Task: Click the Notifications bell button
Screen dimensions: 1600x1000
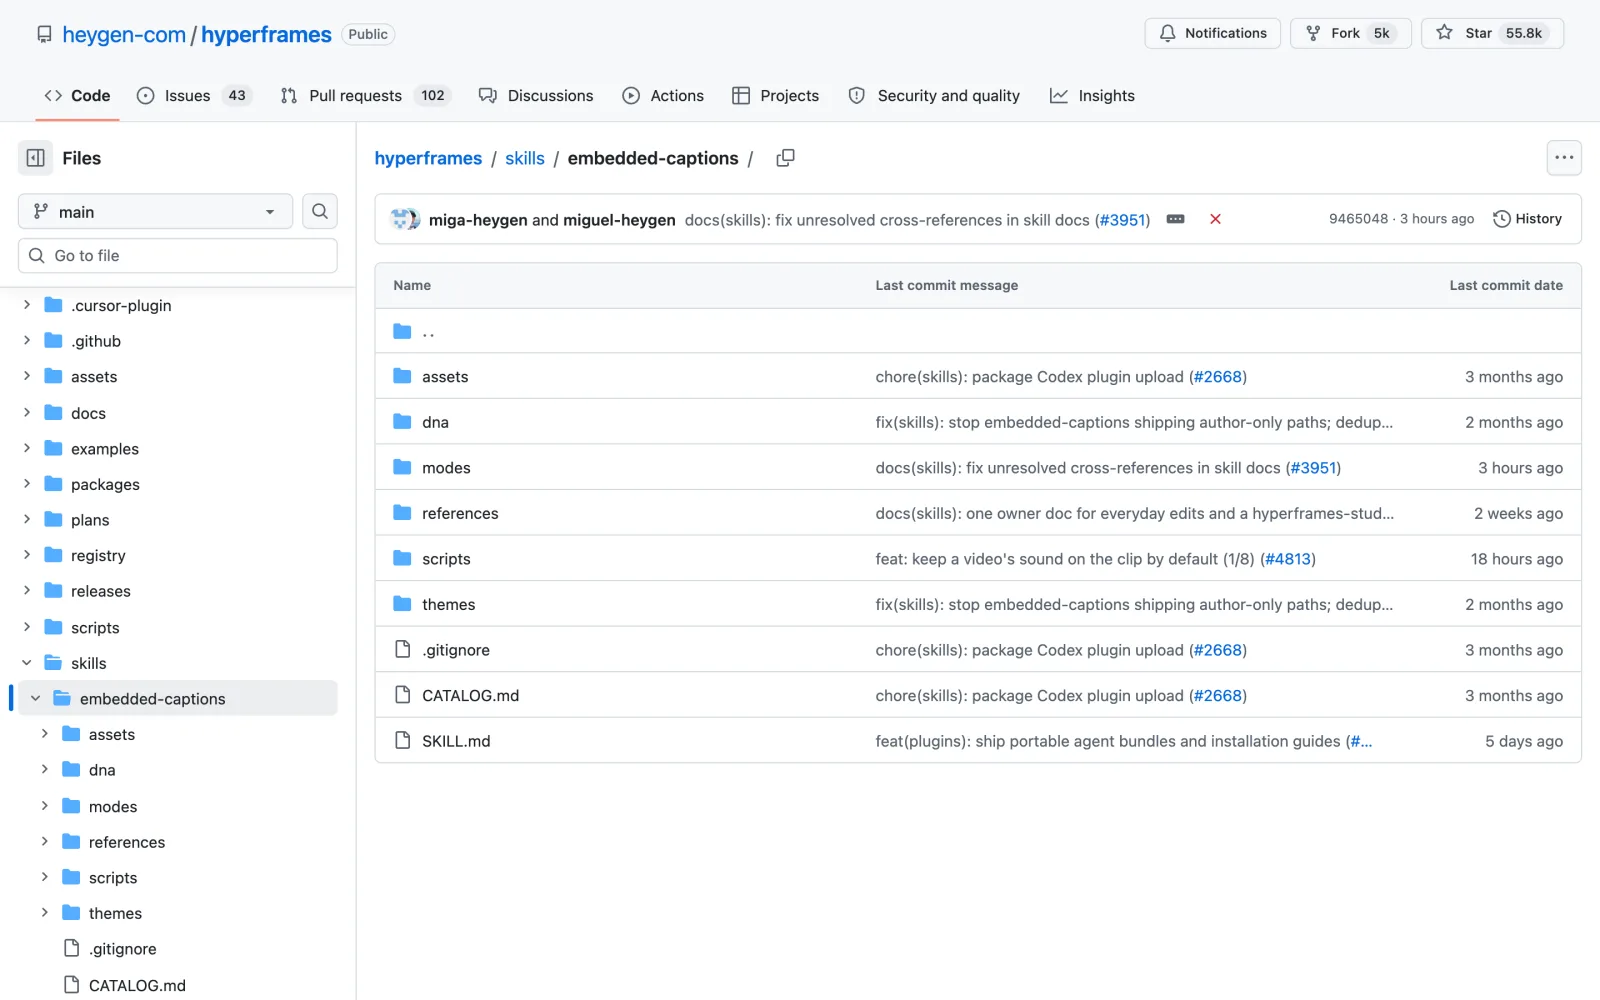Action: pyautogui.click(x=1212, y=33)
